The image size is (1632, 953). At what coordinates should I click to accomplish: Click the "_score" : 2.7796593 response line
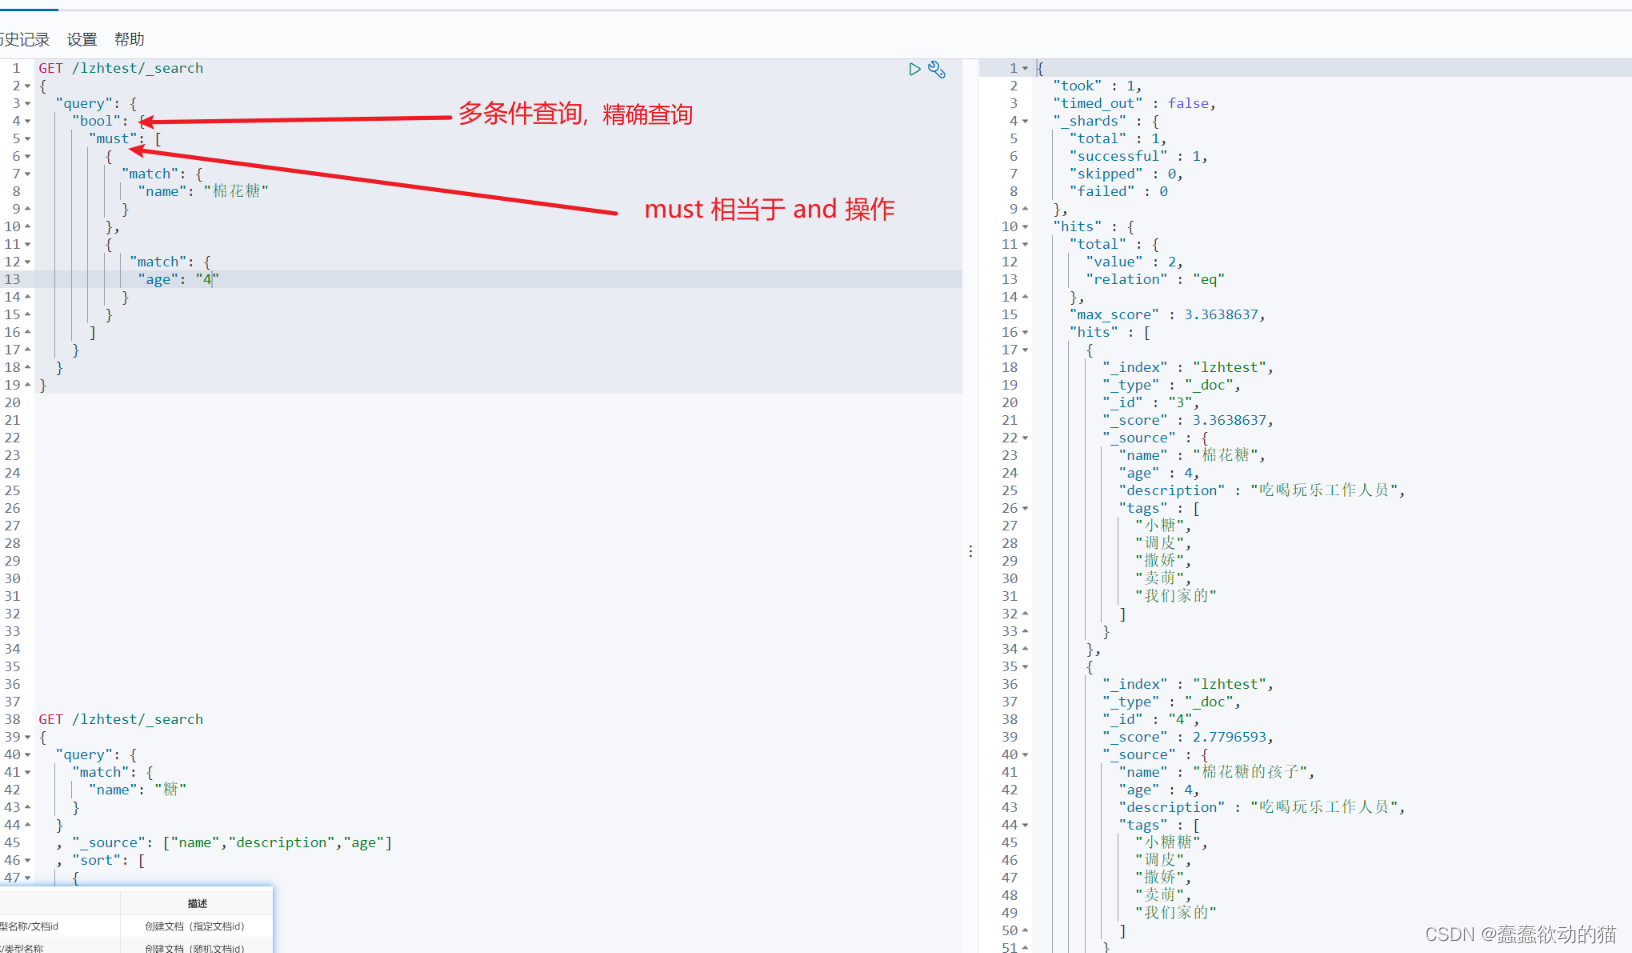tap(1188, 737)
